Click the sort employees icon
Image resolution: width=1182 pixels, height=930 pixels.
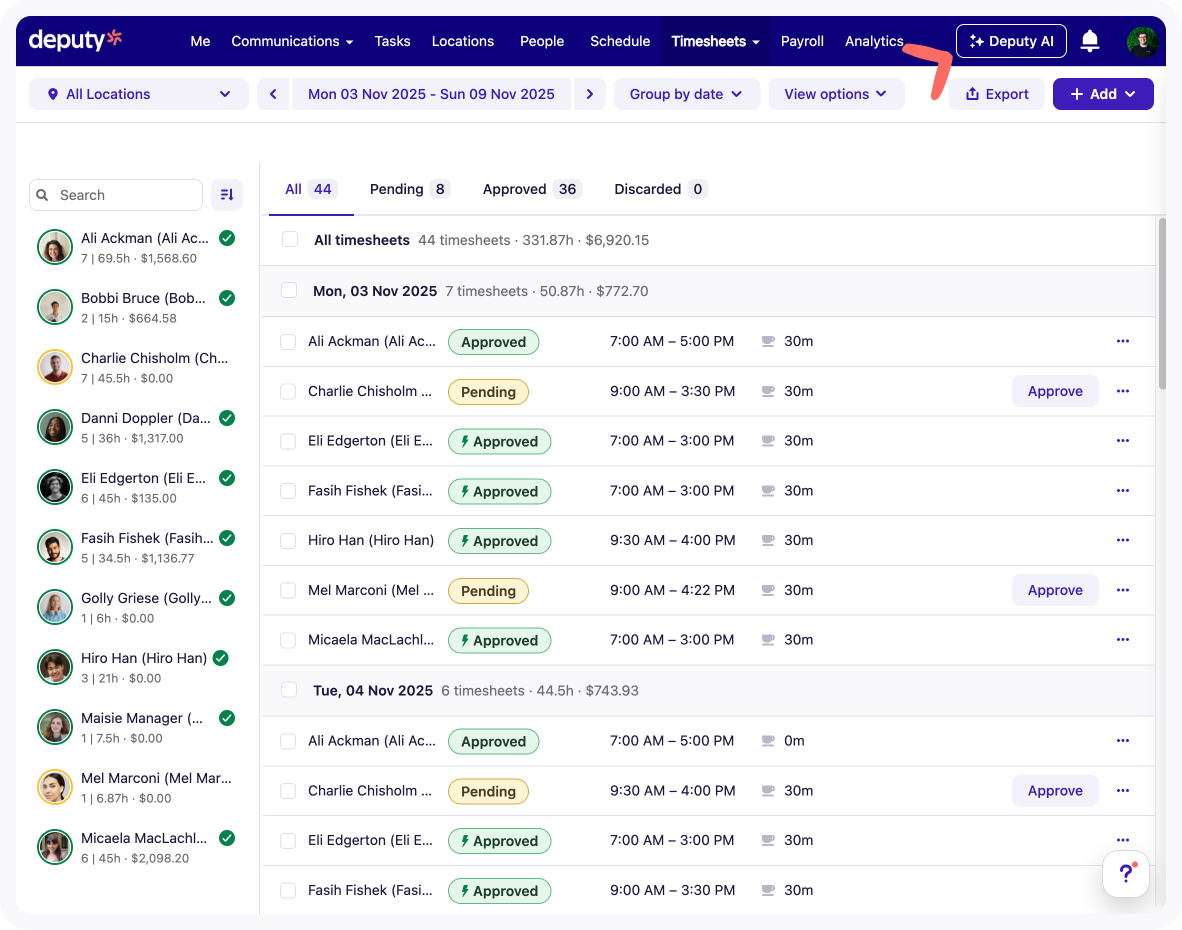[227, 195]
